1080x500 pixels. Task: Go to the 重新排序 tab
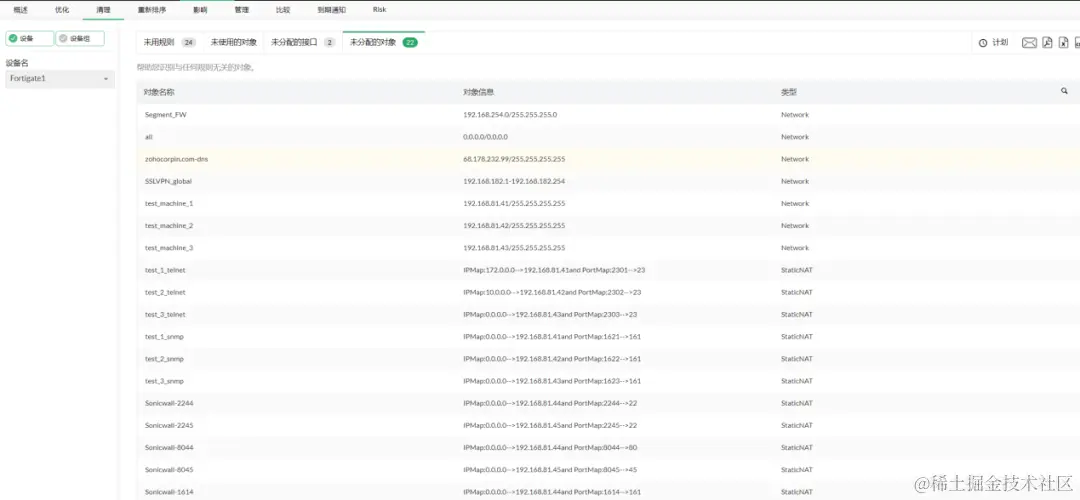coord(152,10)
